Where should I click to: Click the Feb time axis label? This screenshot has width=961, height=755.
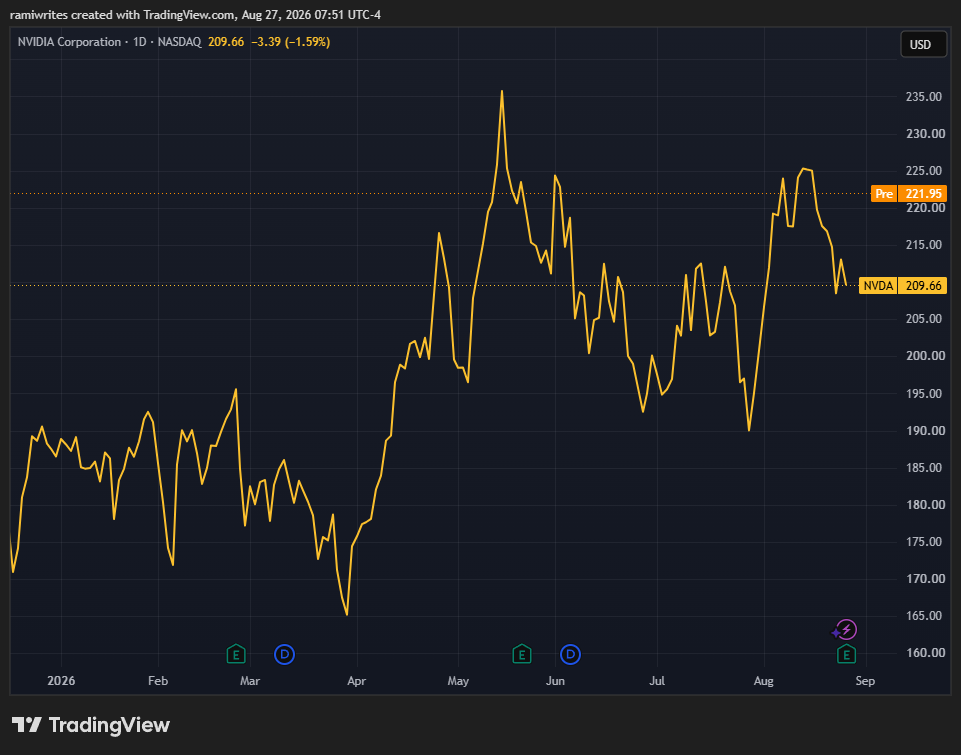point(158,681)
